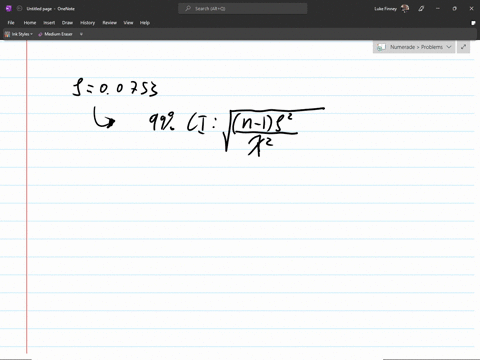The width and height of the screenshot is (480, 360).
Task: Open the File menu
Action: click(x=11, y=23)
